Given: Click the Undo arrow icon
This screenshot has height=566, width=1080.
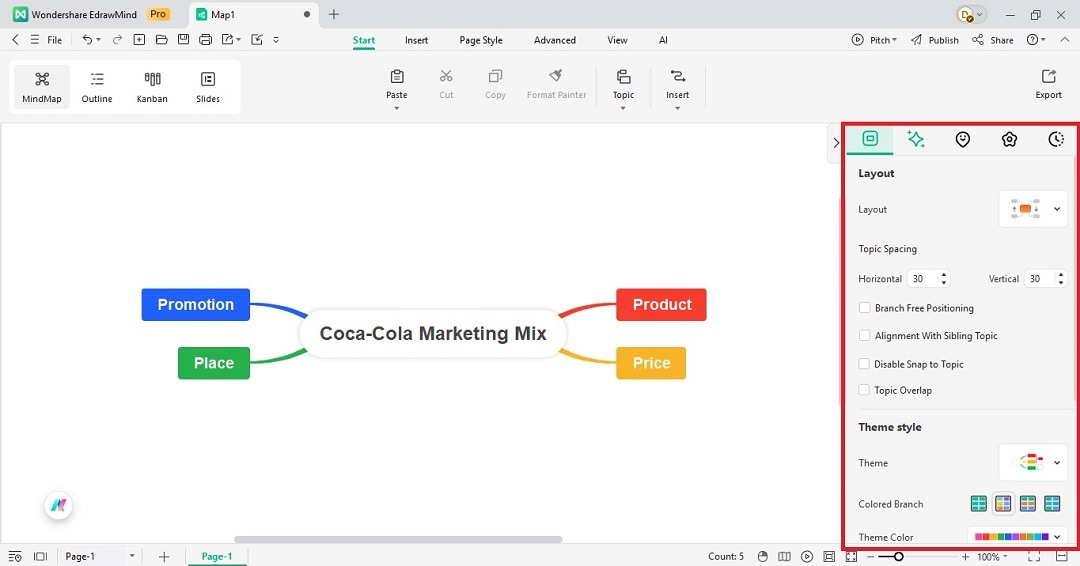Looking at the screenshot, I should click(x=87, y=40).
